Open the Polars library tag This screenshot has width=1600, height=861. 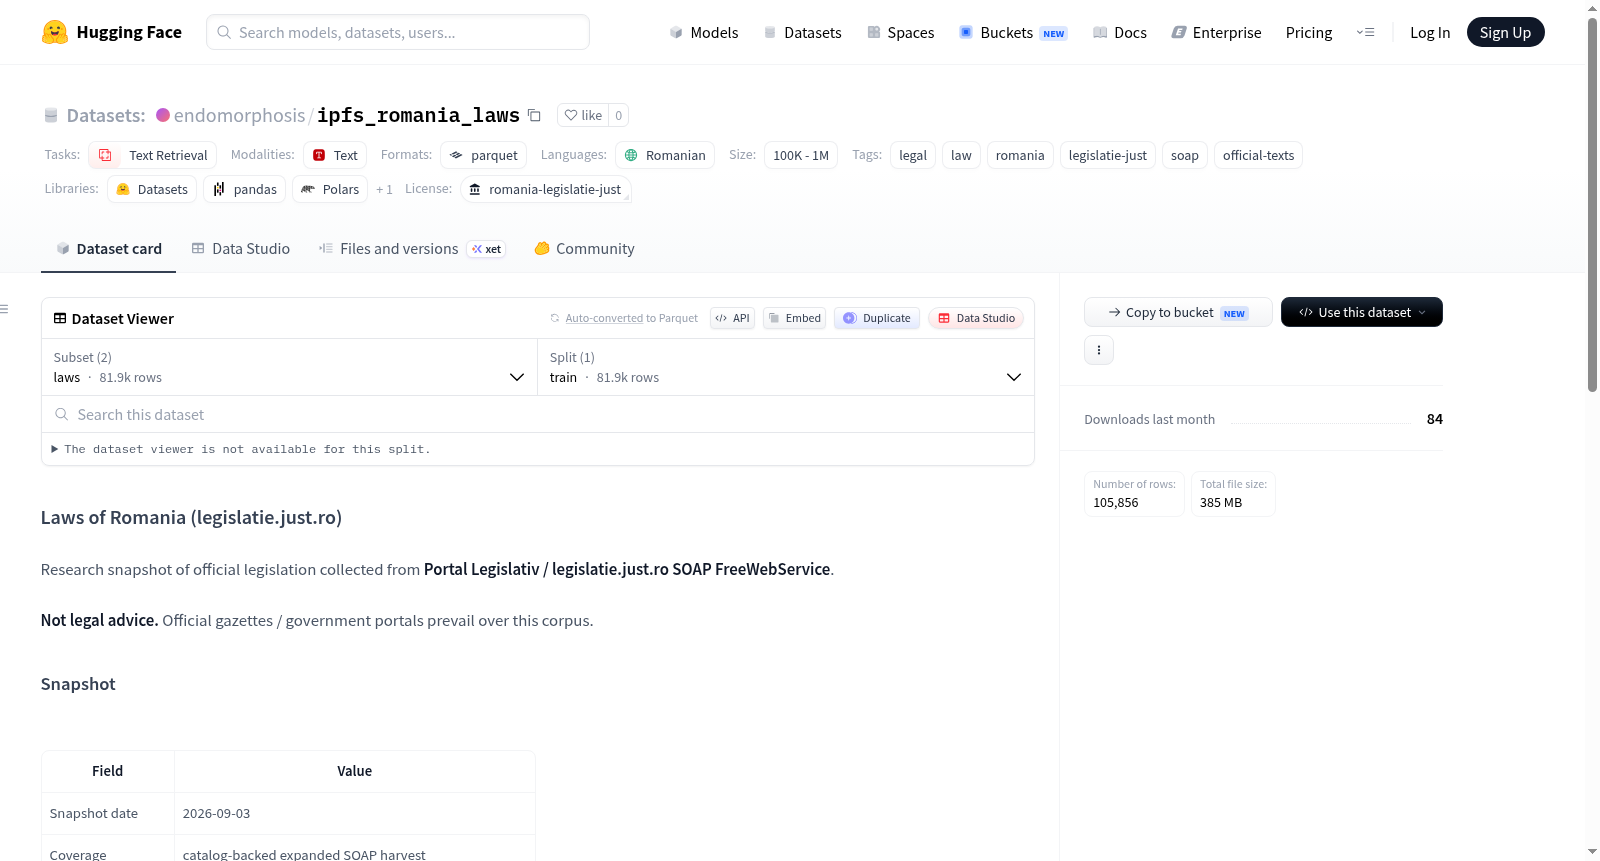[330, 189]
